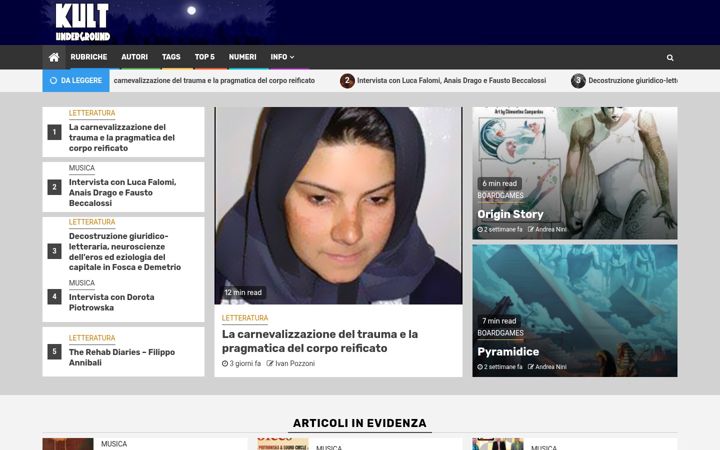The image size is (720, 450).
Task: Open list article 1 La carnevalizzazione del trauma
Action: (x=122, y=137)
